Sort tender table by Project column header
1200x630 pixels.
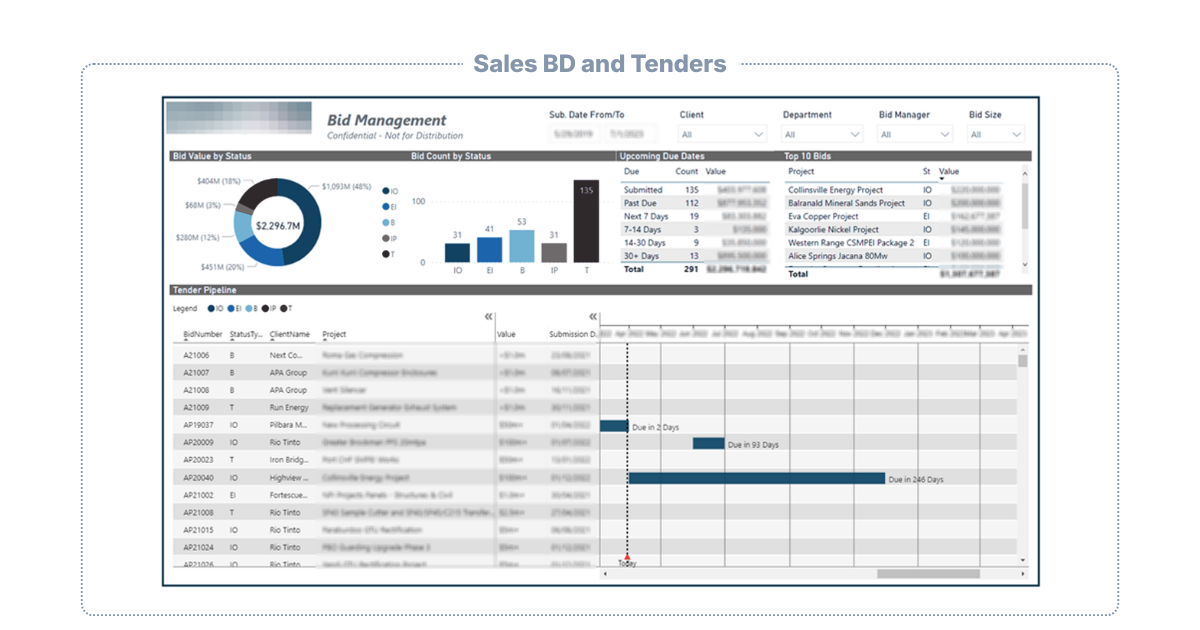334,334
